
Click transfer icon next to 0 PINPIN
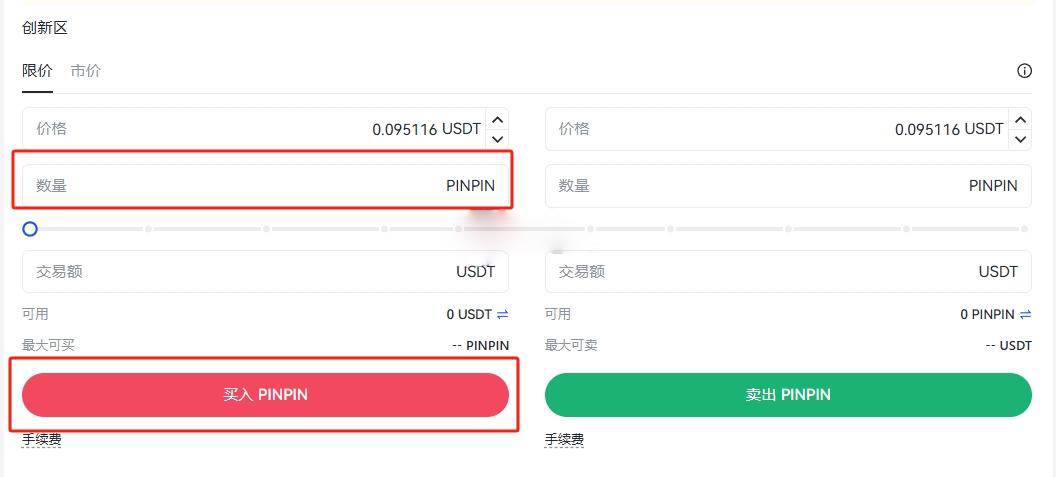pyautogui.click(x=1025, y=314)
